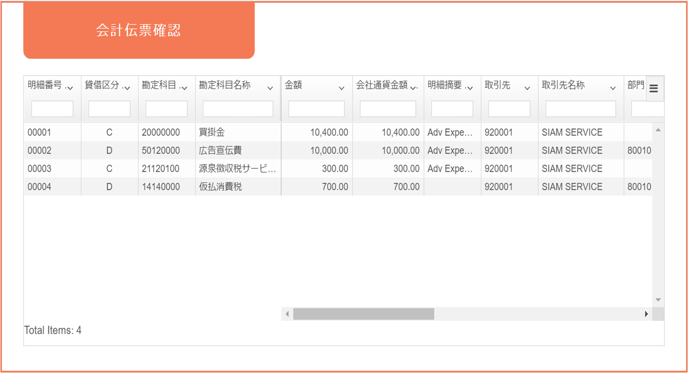Viewport: 688px width, 373px height.
Task: Select row cell 00002
Action: [x=39, y=151]
